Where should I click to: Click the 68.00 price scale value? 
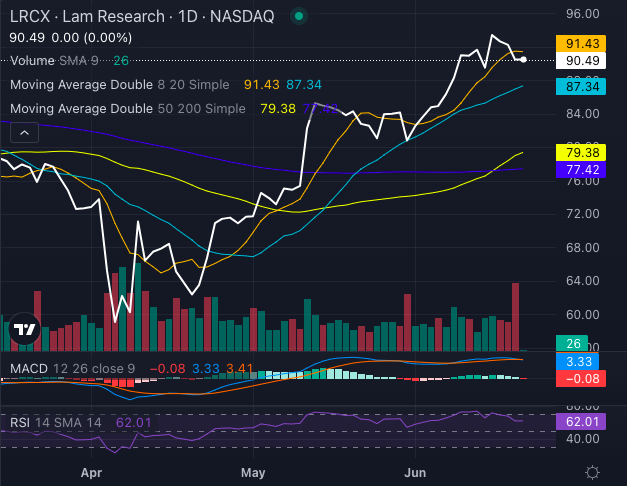click(x=583, y=248)
